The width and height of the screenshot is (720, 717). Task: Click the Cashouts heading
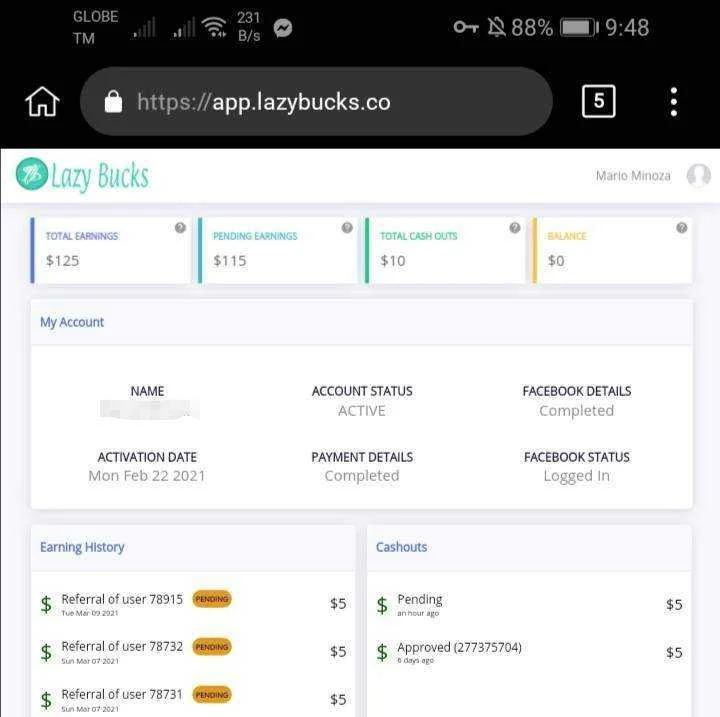401,547
